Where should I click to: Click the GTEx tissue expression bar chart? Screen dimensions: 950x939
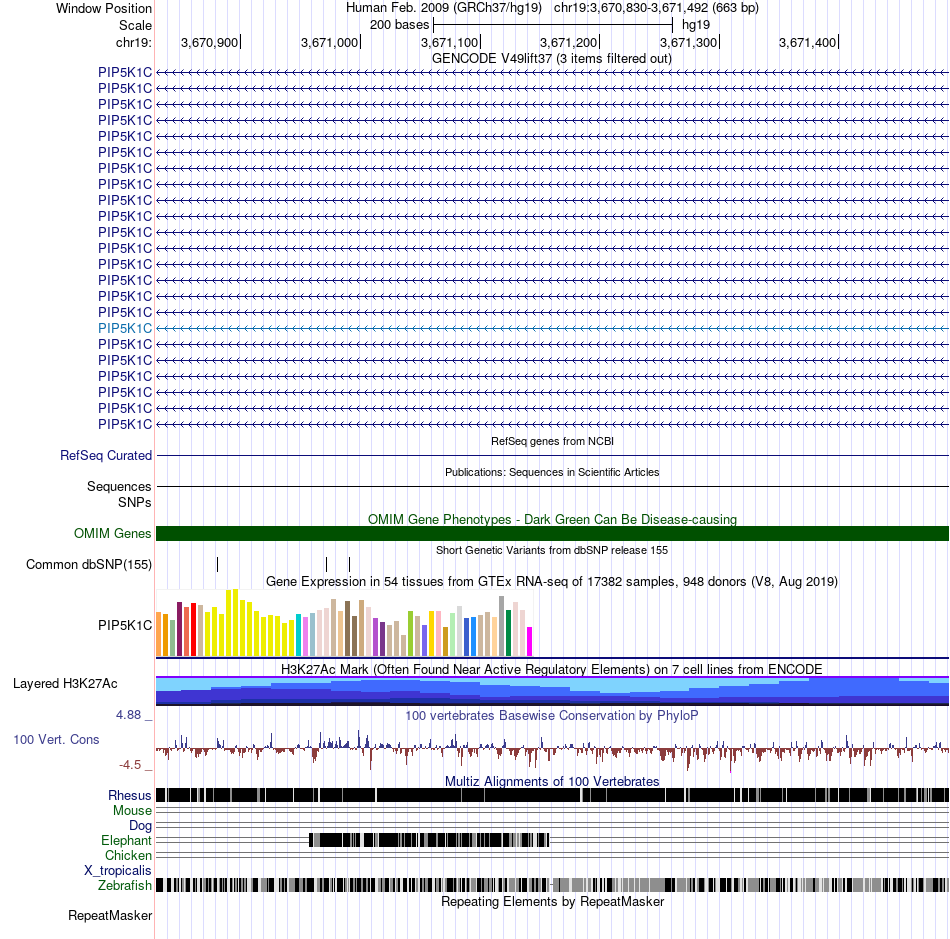point(344,623)
